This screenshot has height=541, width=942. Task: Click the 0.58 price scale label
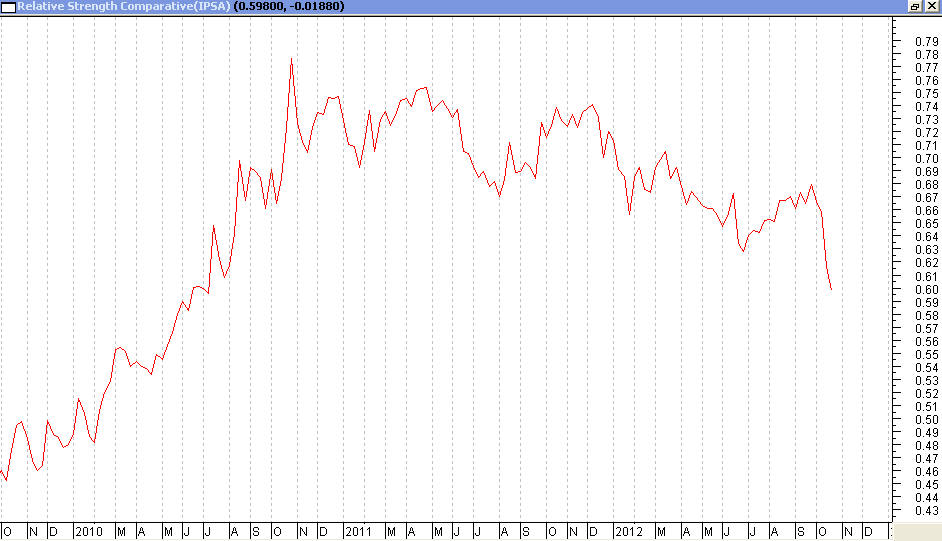point(926,316)
